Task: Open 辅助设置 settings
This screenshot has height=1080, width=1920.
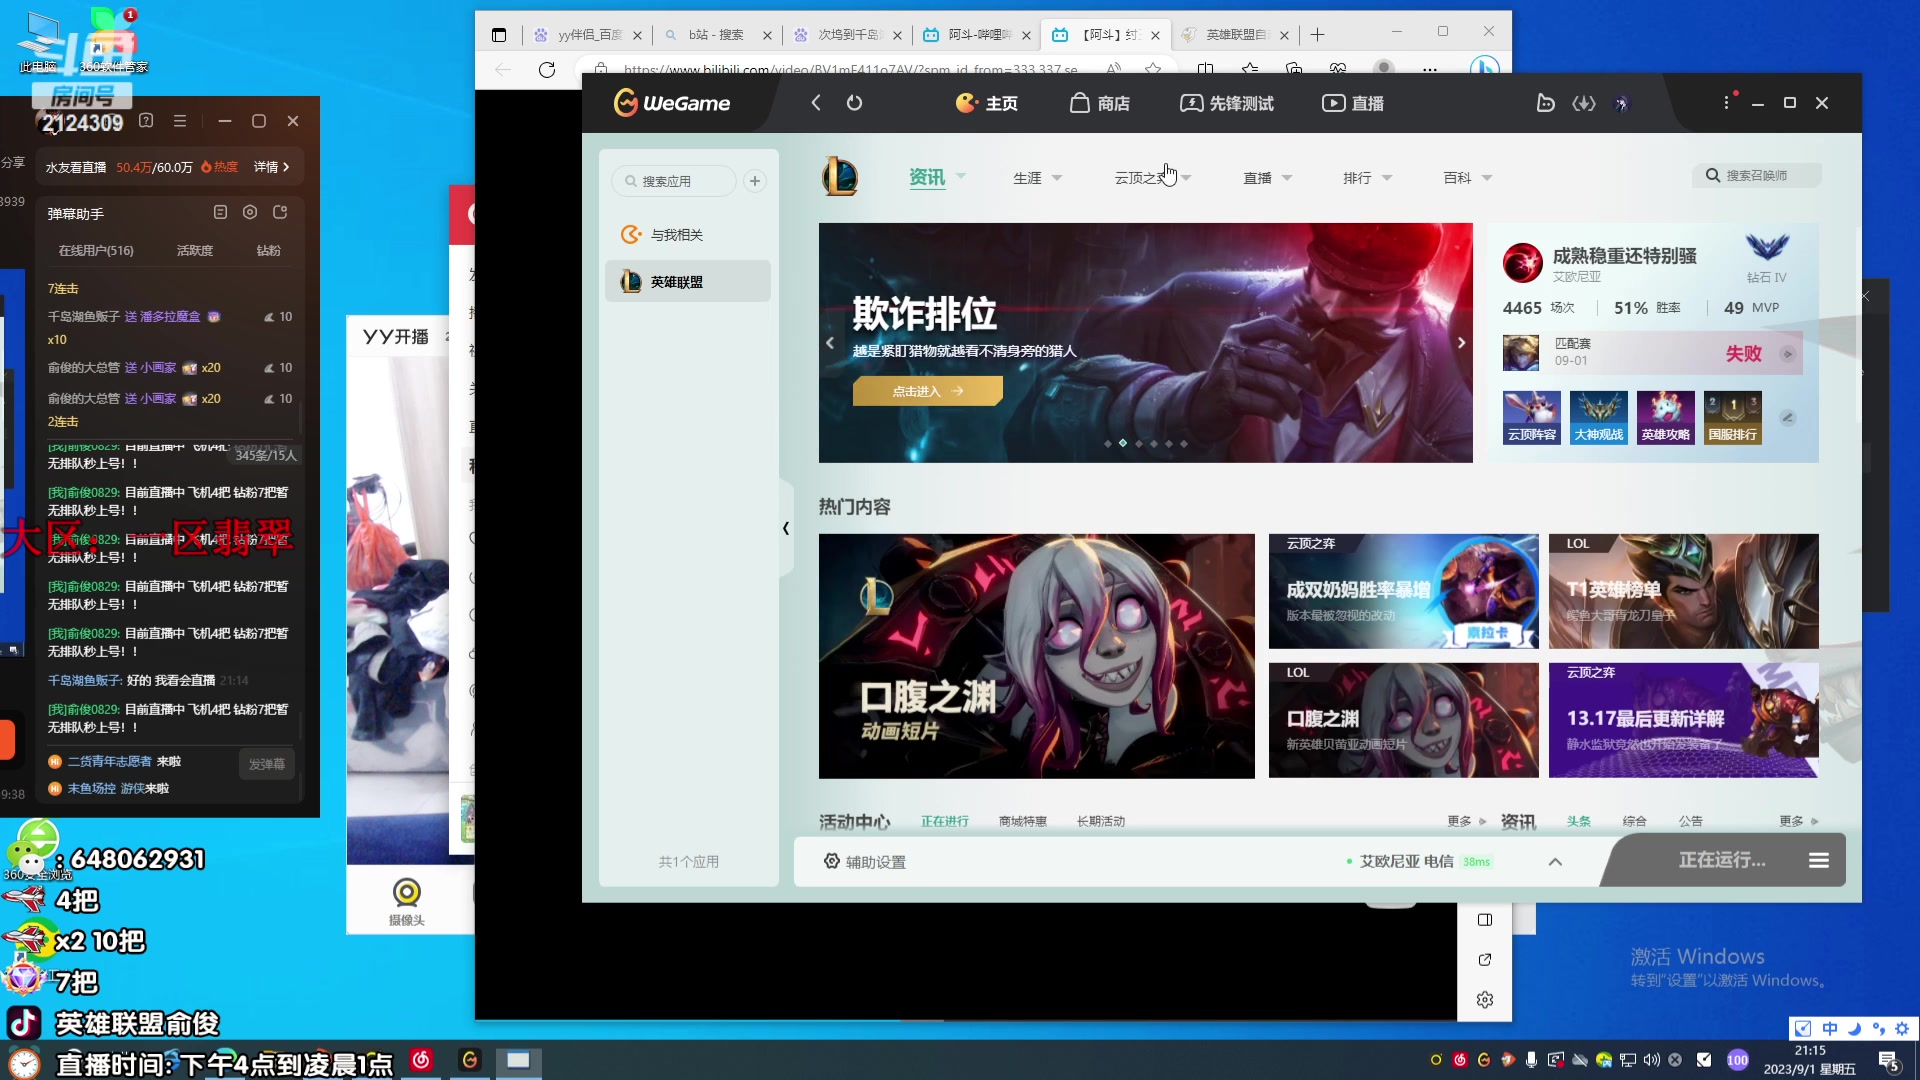Action: [865, 861]
